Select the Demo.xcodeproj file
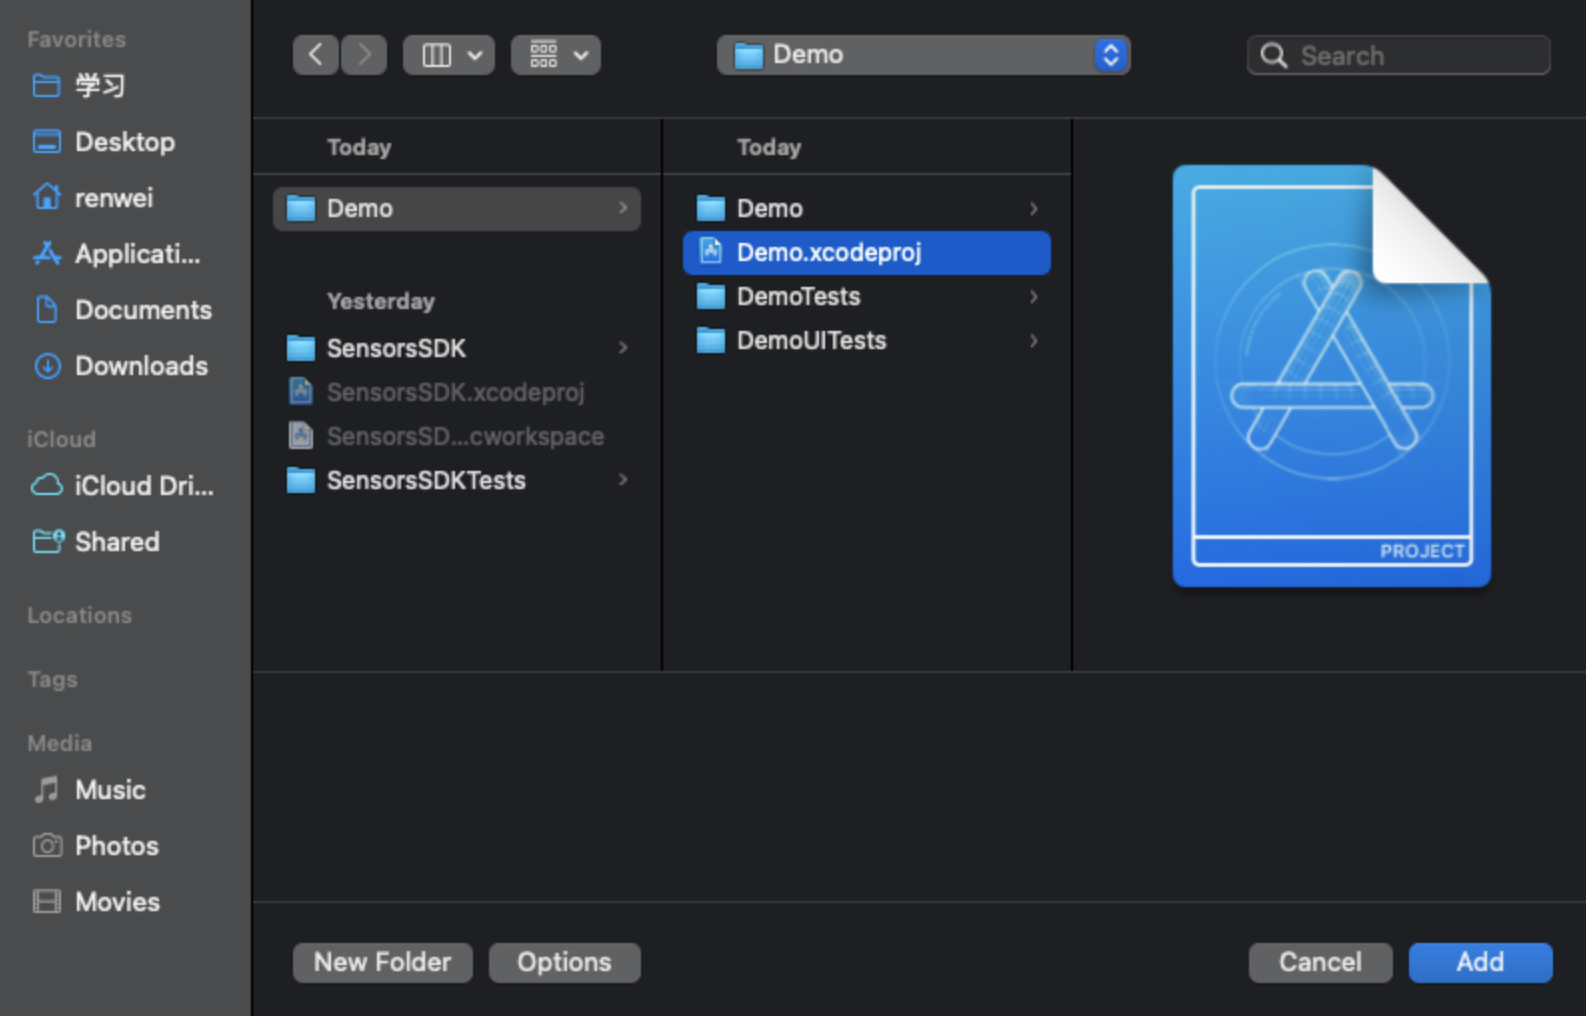This screenshot has width=1586, height=1016. (867, 252)
